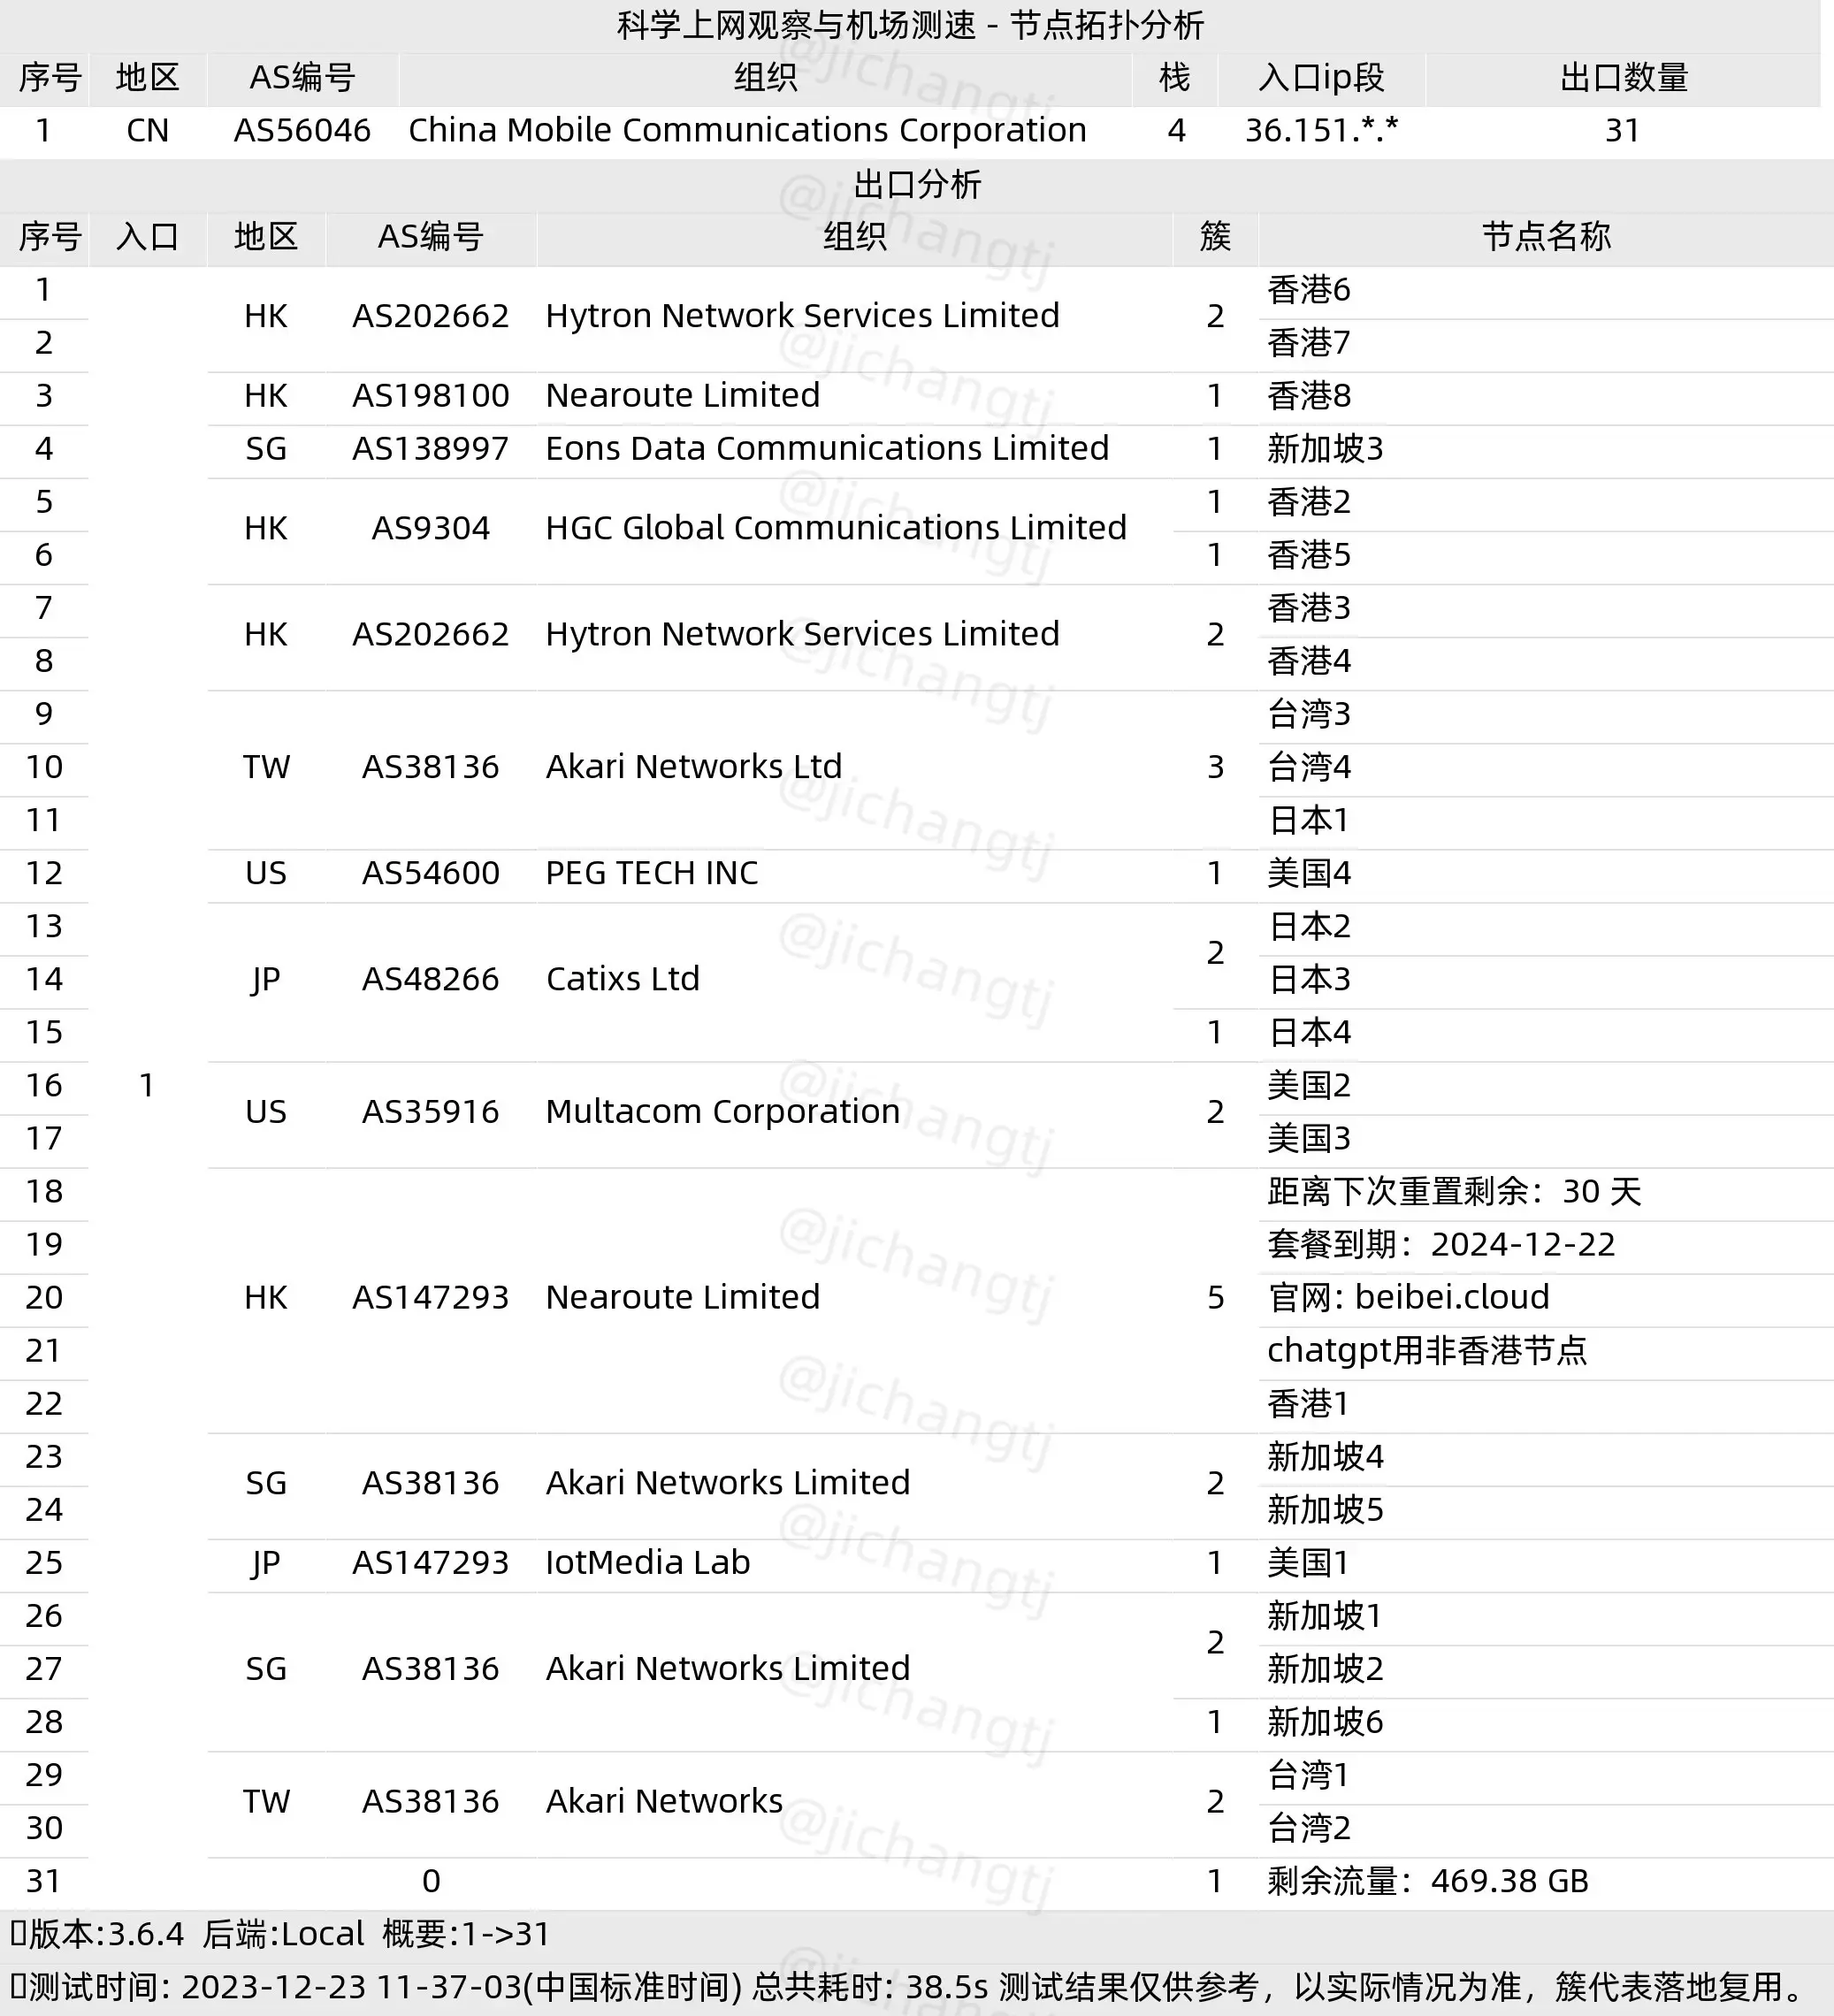Screen dimensions: 1834x2016
Task: Click the AS9304 cell
Action: point(430,528)
